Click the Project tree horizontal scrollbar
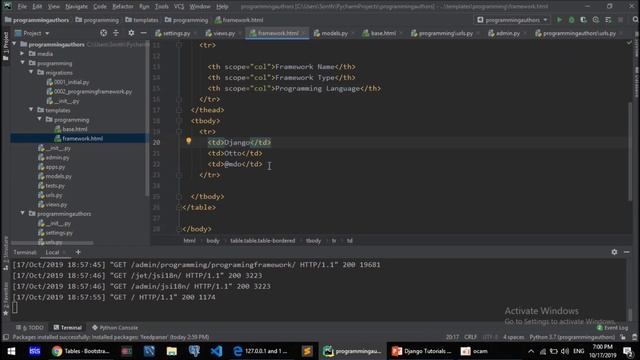The width and height of the screenshot is (640, 360). point(52,243)
